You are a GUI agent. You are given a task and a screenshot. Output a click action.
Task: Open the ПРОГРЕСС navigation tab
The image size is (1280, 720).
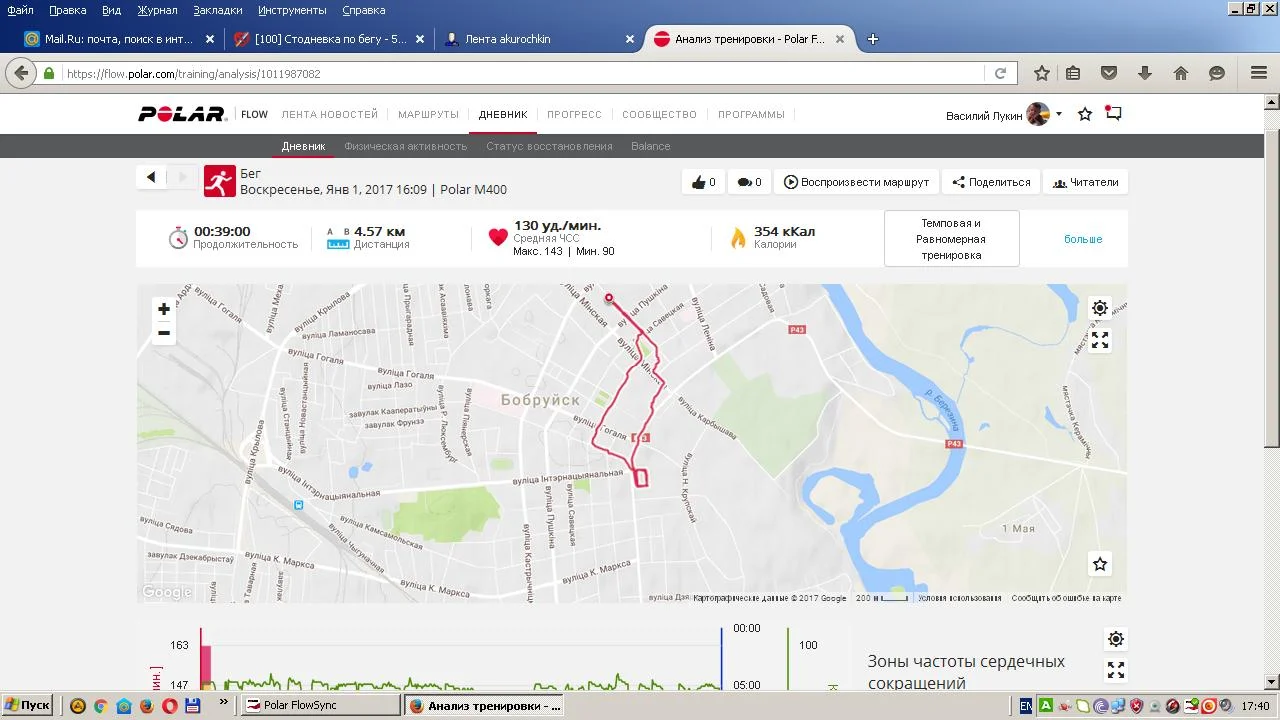point(574,114)
